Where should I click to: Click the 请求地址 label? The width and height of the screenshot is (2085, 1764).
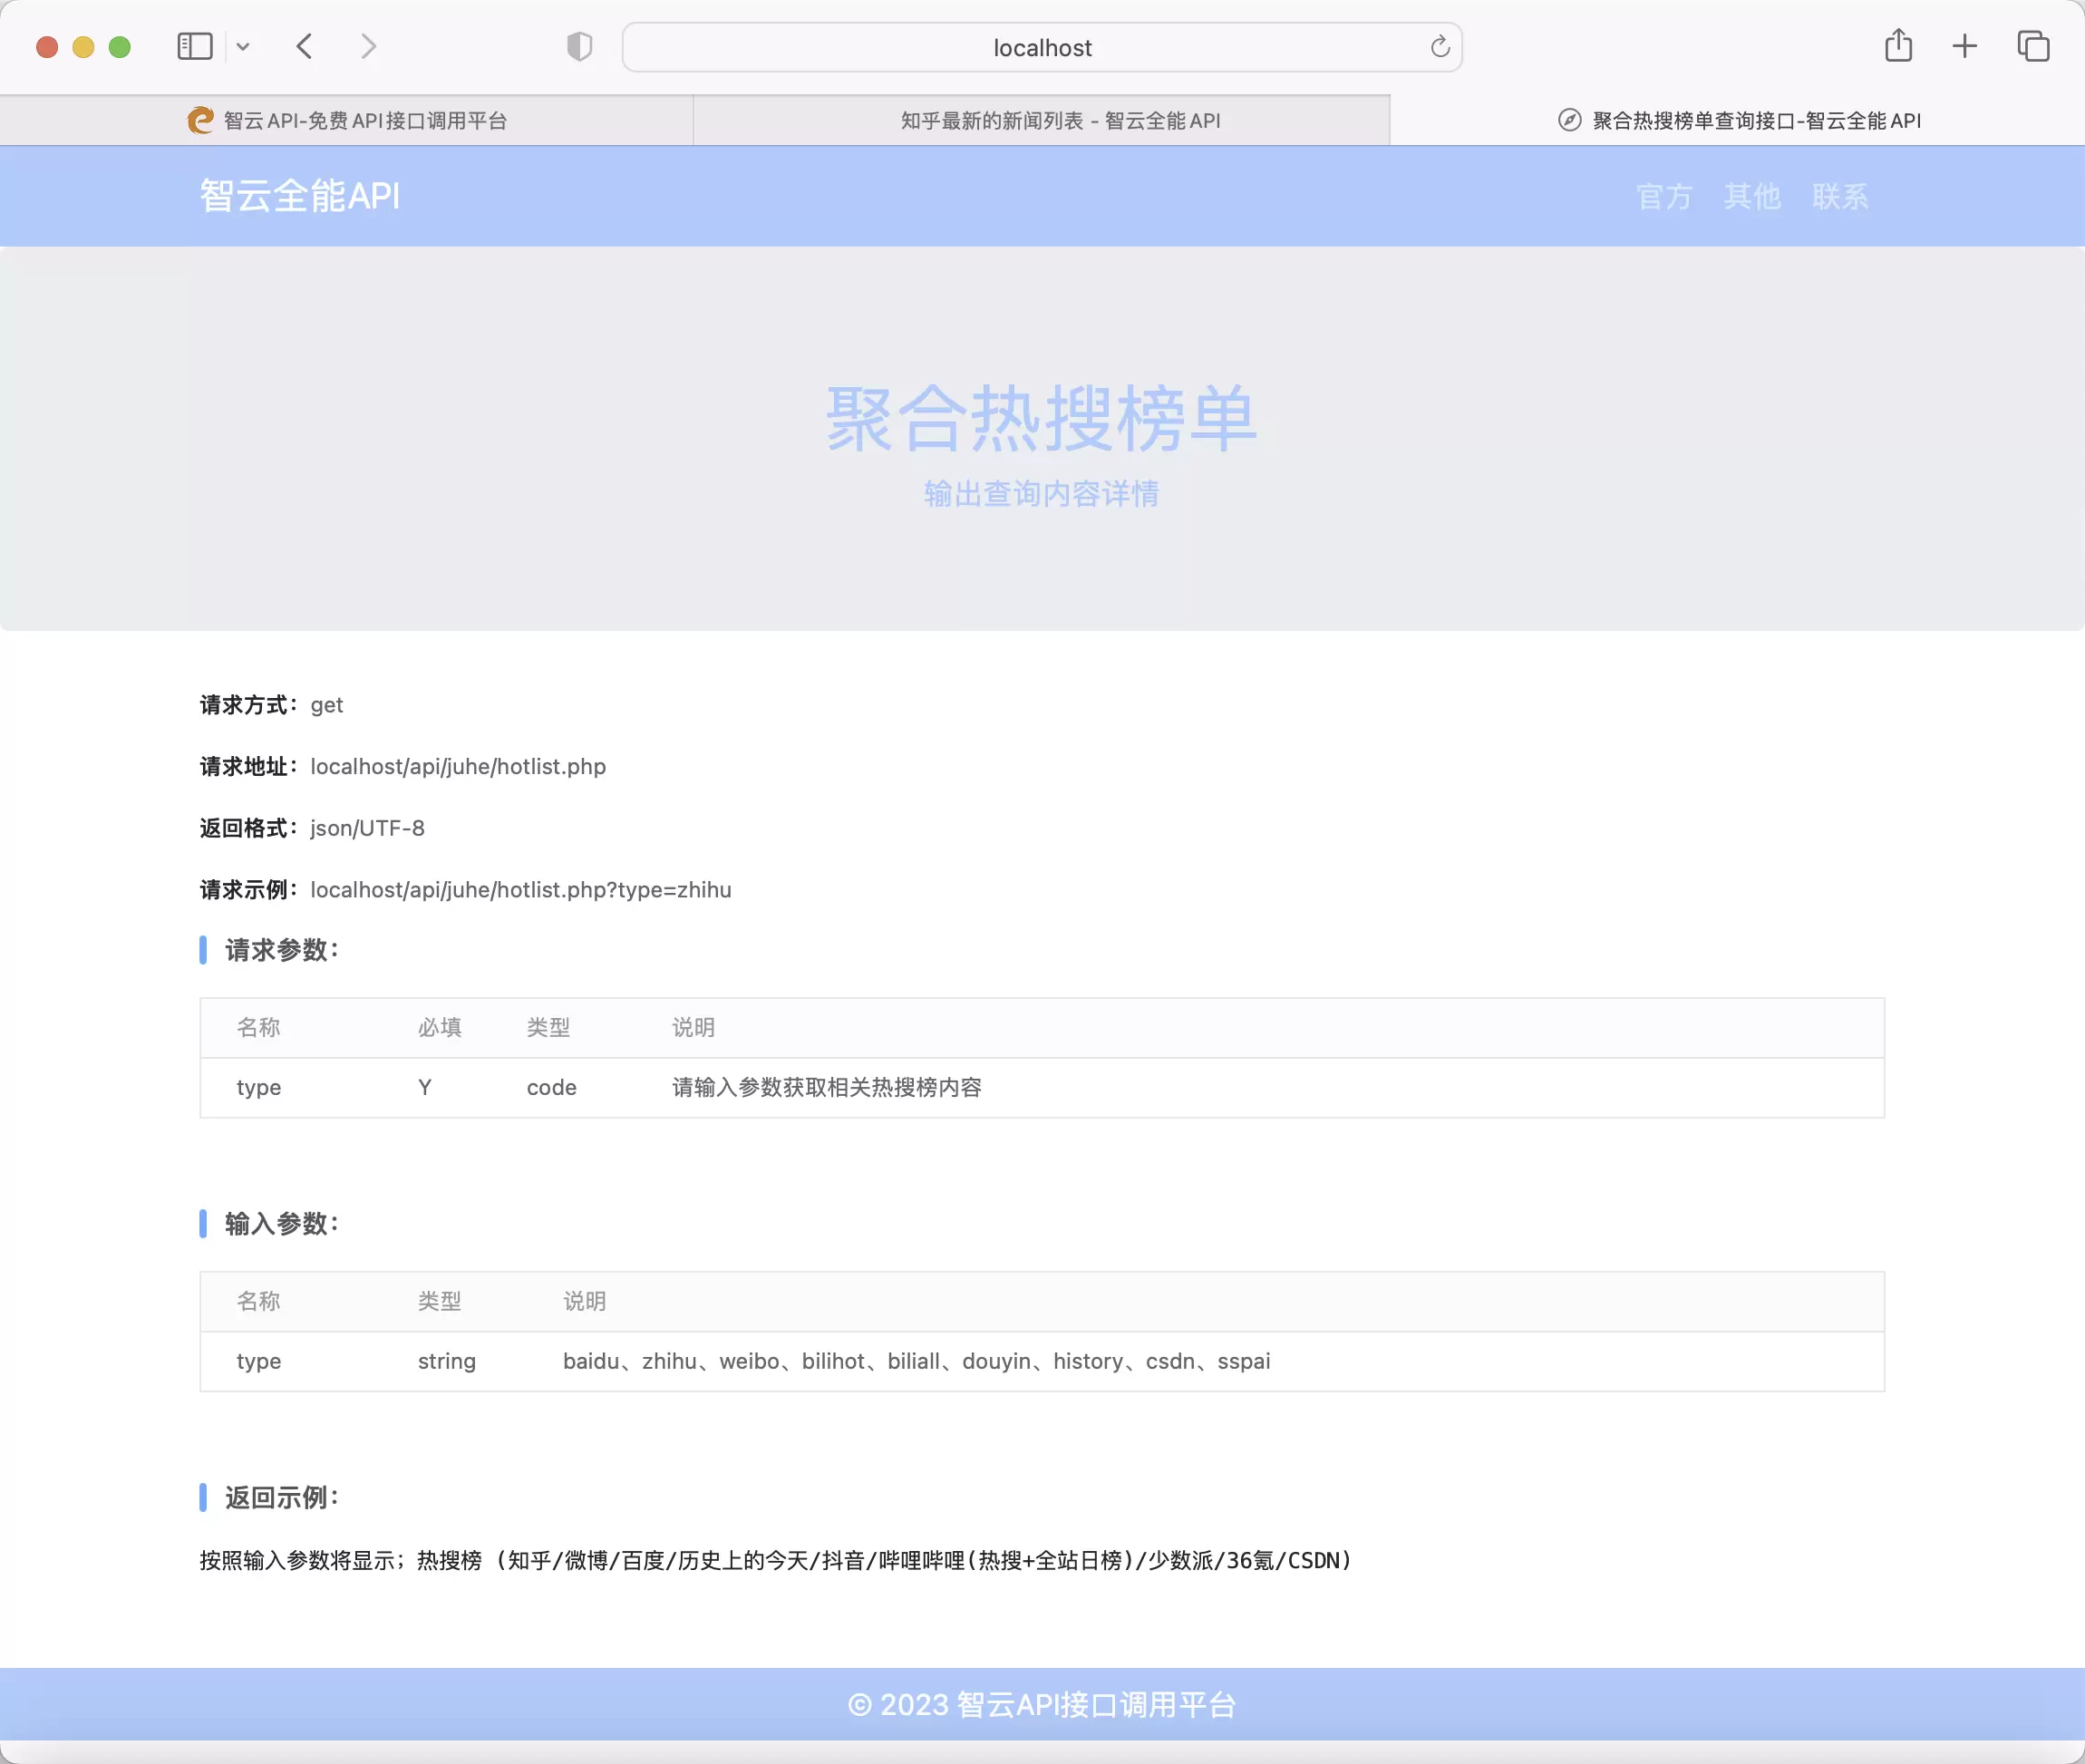pyautogui.click(x=248, y=767)
